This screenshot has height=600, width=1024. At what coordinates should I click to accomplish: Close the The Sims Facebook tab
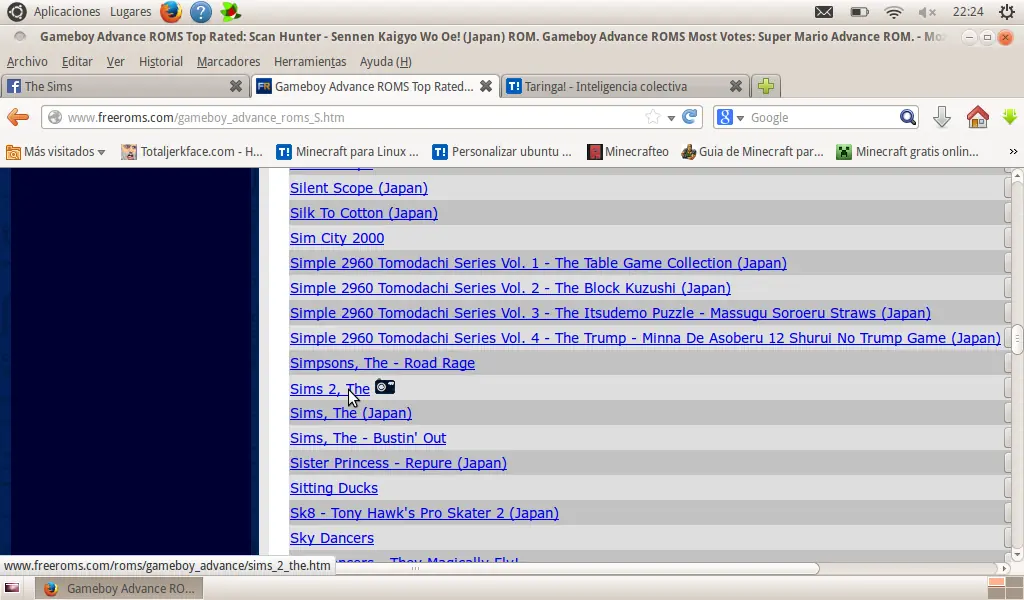[x=236, y=86]
